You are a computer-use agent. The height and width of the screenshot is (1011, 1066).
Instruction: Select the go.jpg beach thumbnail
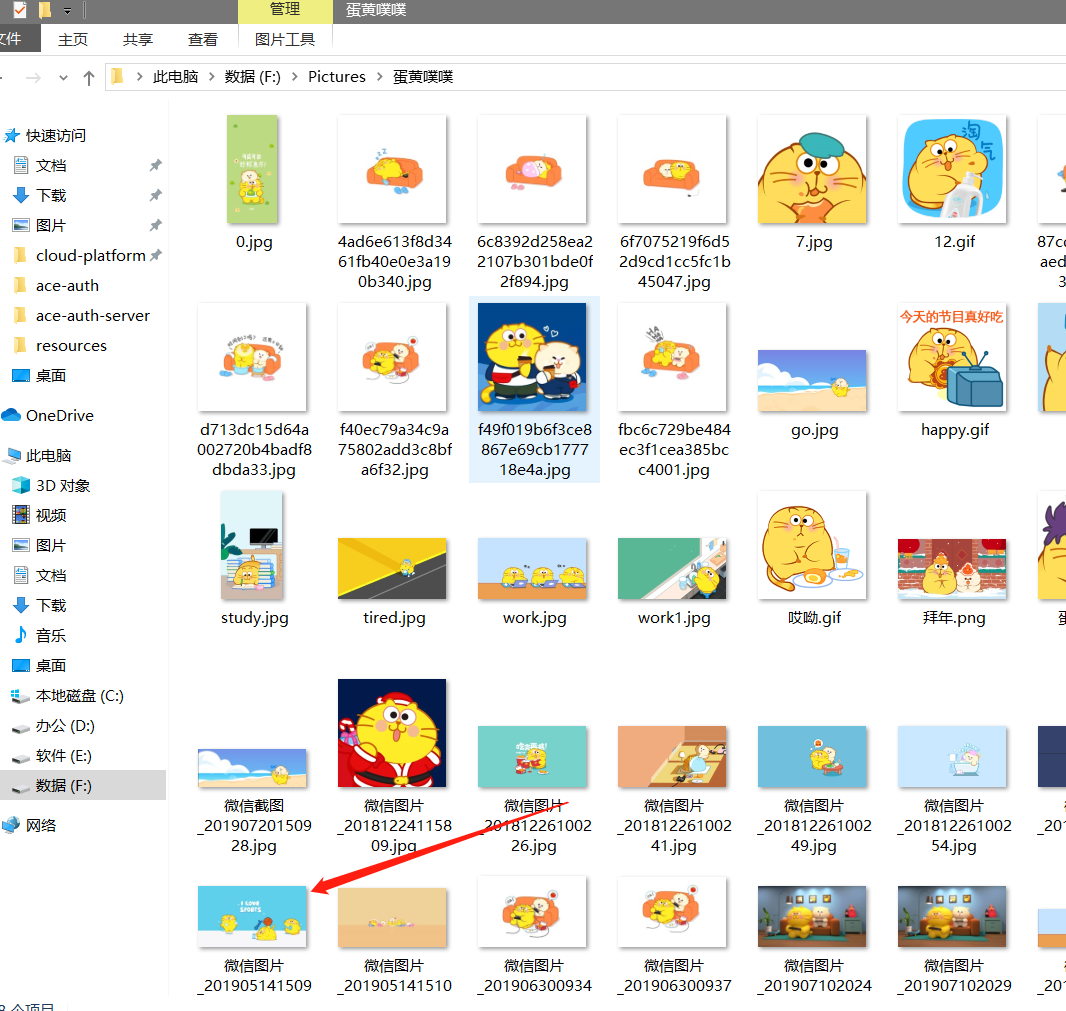[x=812, y=381]
